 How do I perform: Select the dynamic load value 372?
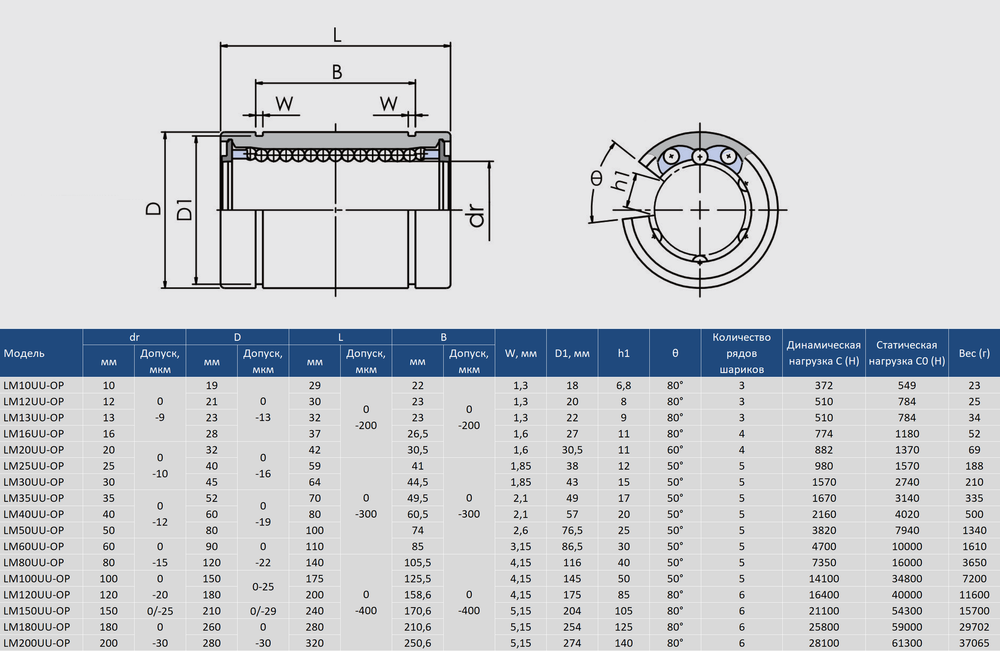[824, 385]
